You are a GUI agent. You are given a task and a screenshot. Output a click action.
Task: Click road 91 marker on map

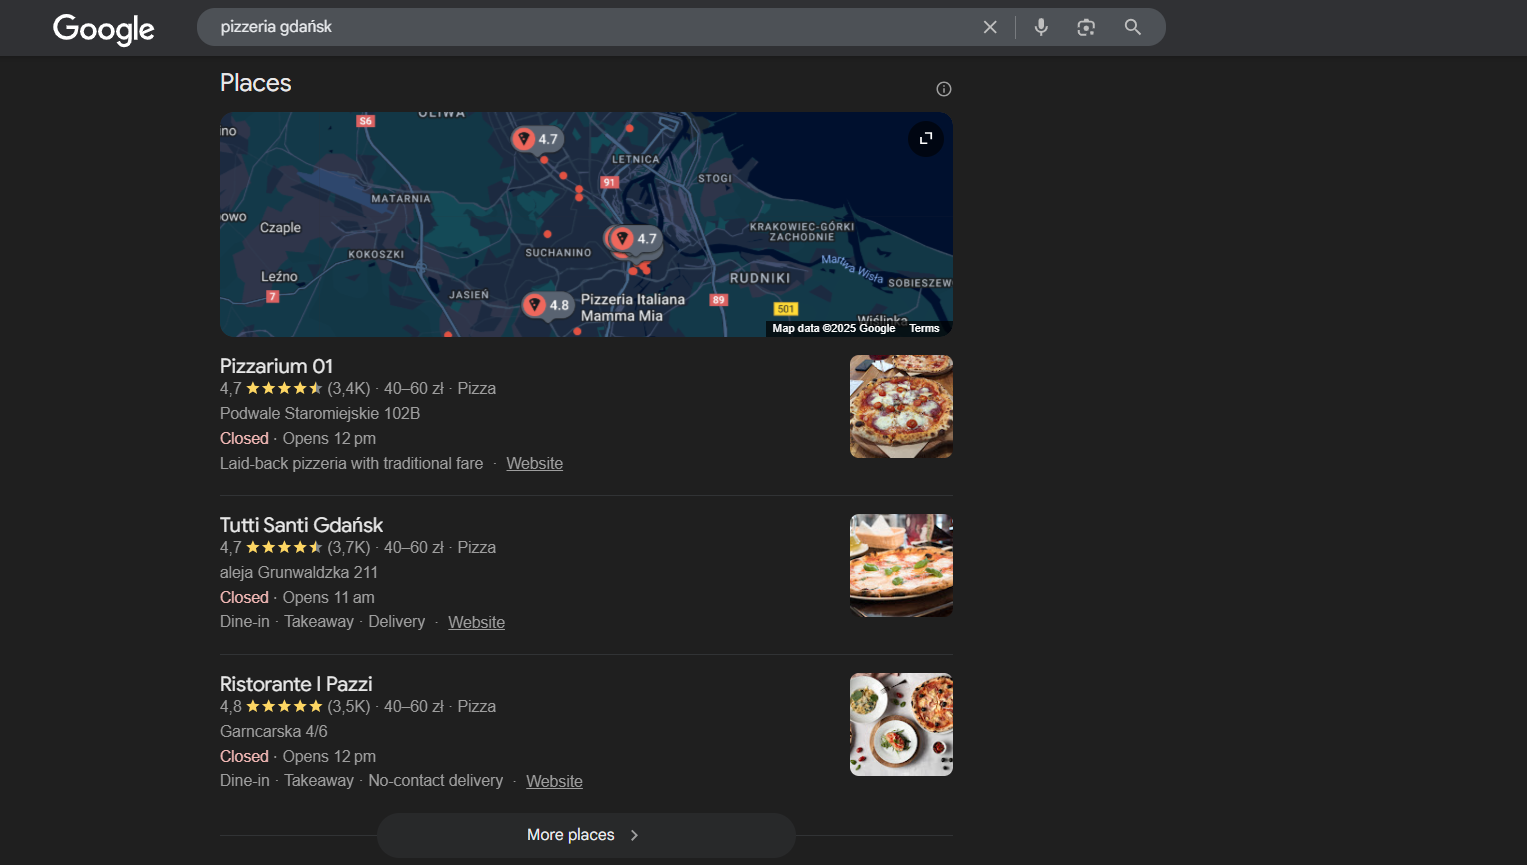pos(610,182)
